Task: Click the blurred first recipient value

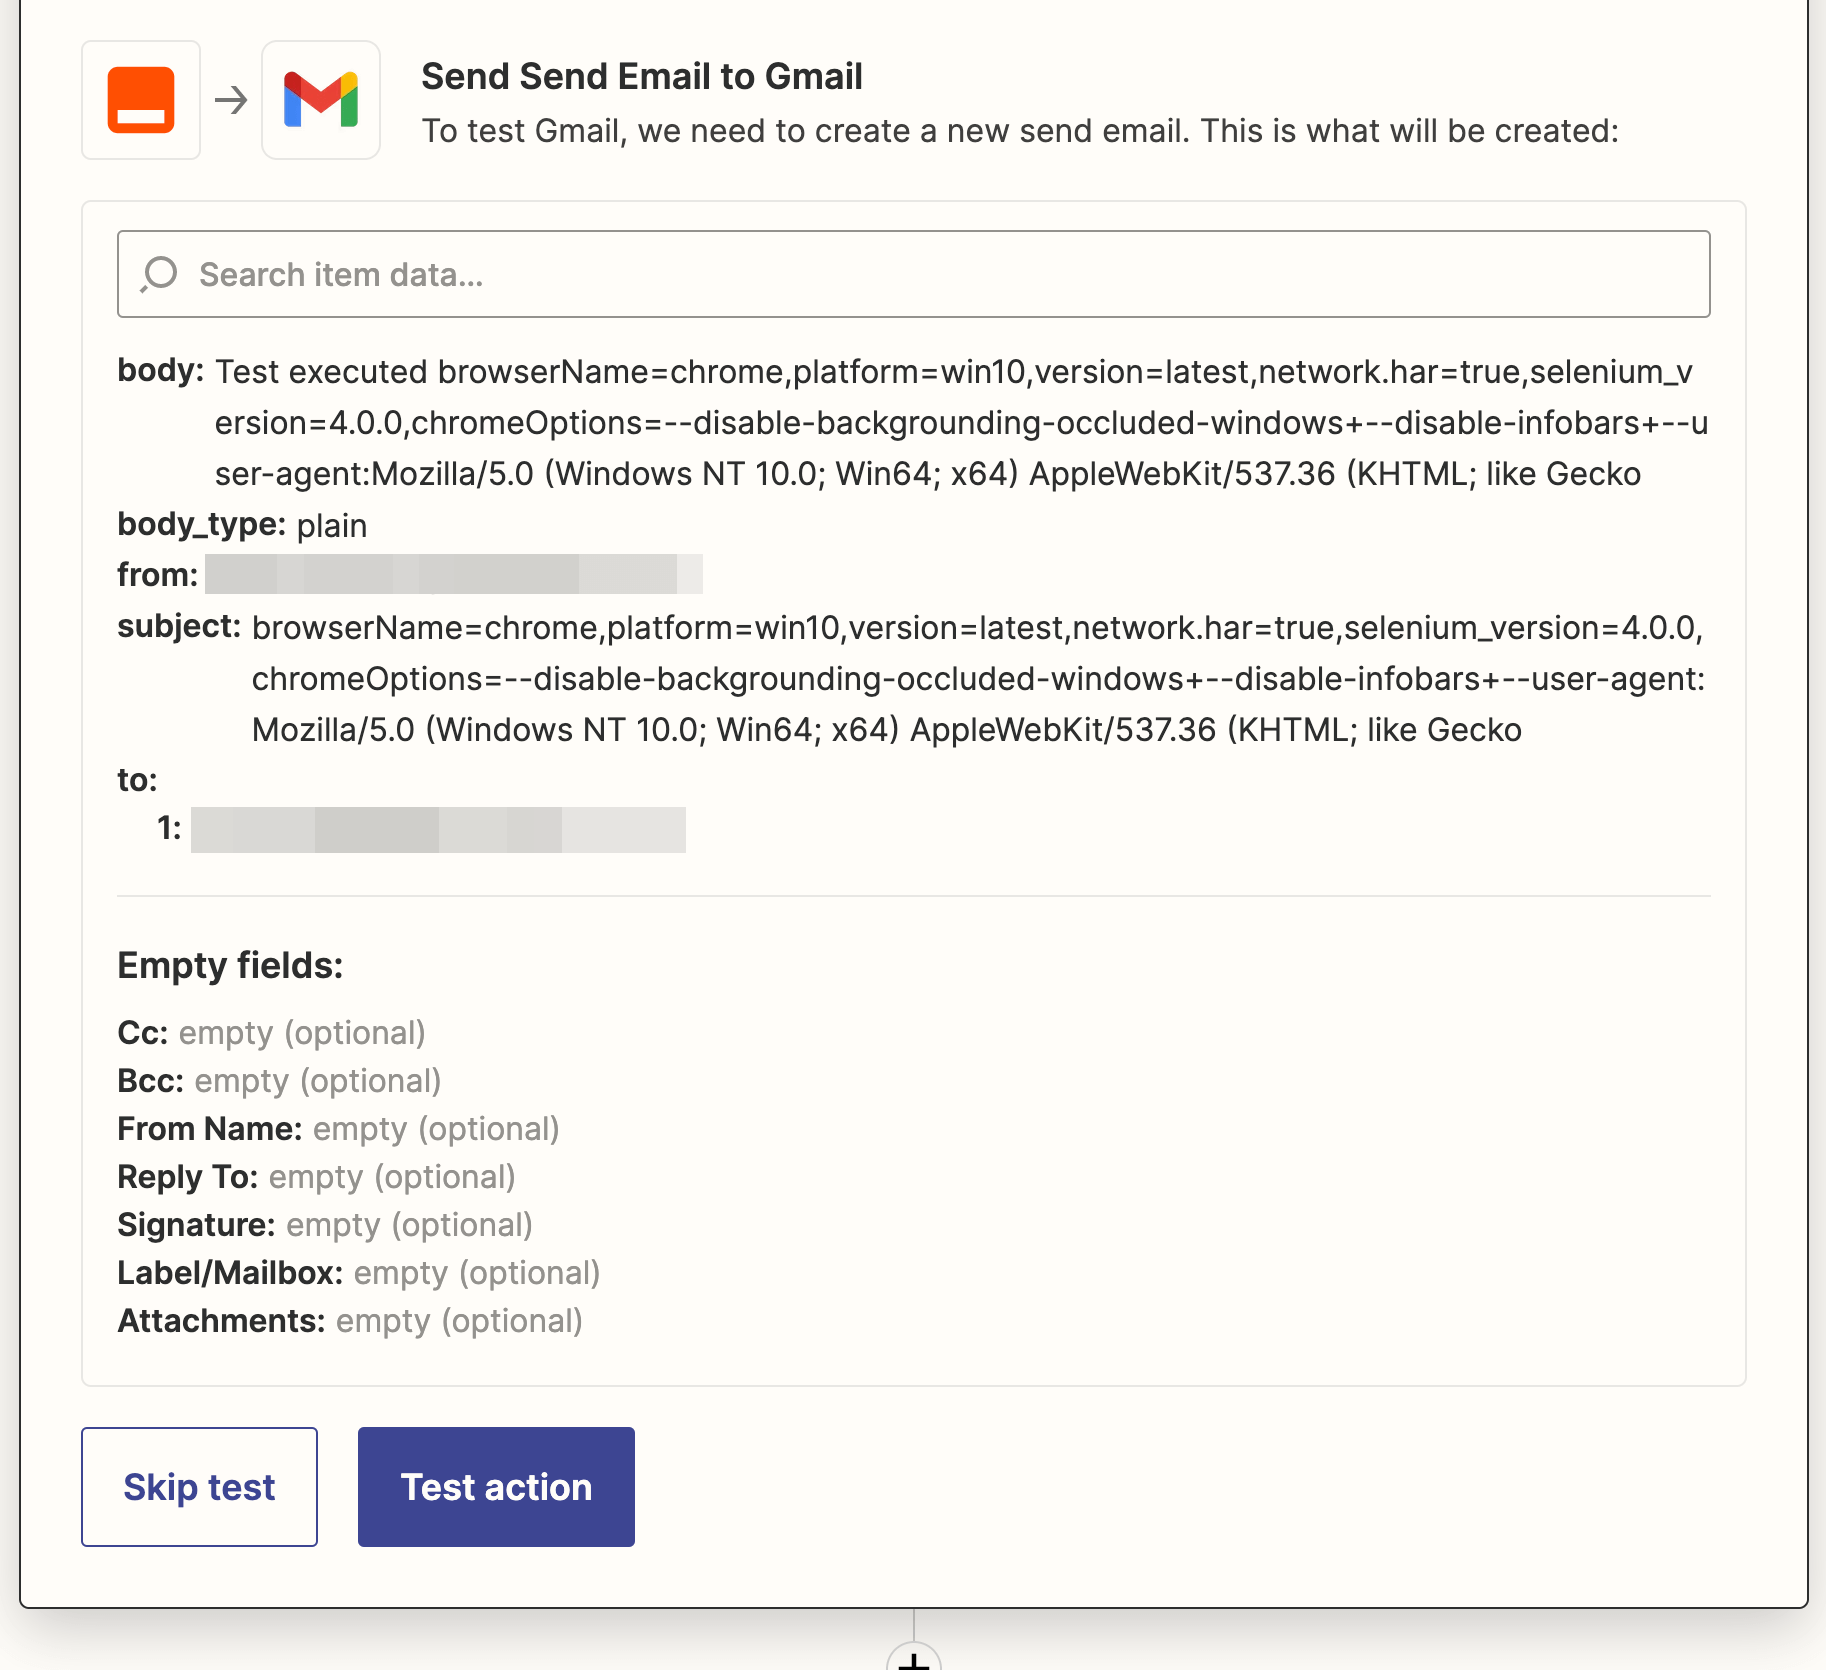Action: (x=438, y=830)
